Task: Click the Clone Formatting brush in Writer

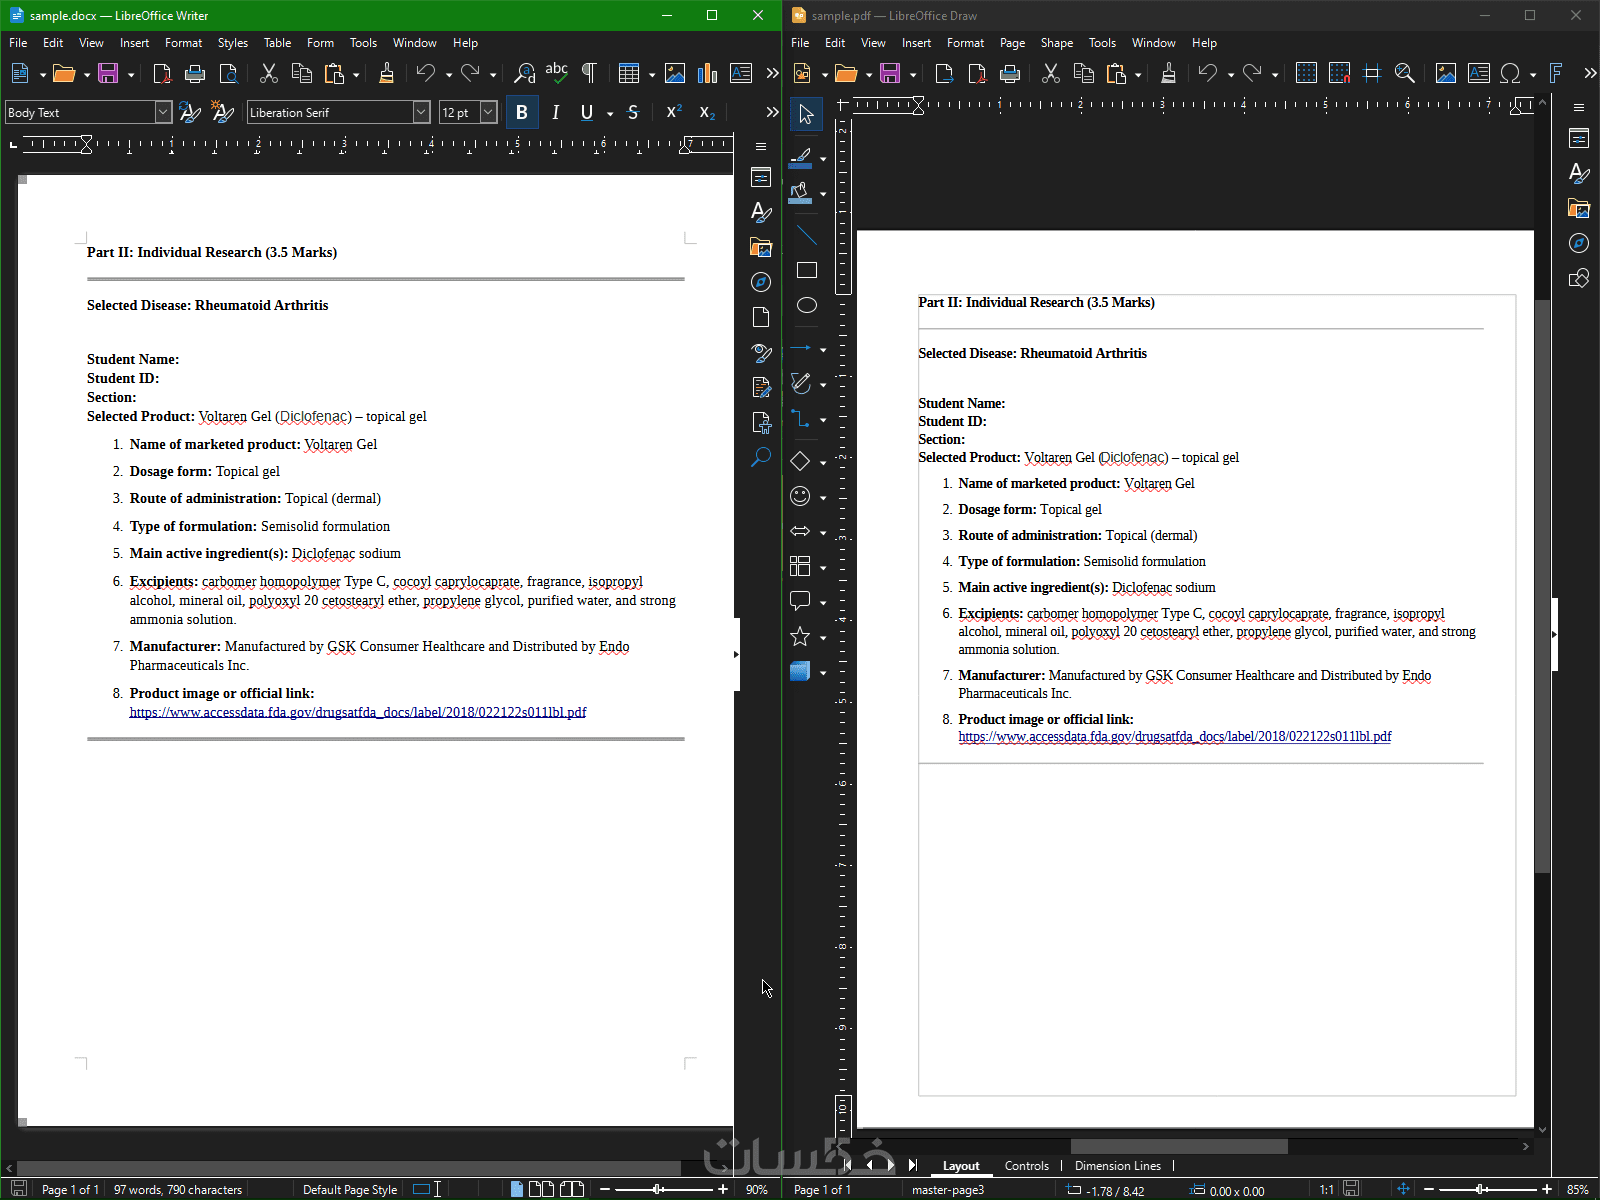Action: [386, 73]
